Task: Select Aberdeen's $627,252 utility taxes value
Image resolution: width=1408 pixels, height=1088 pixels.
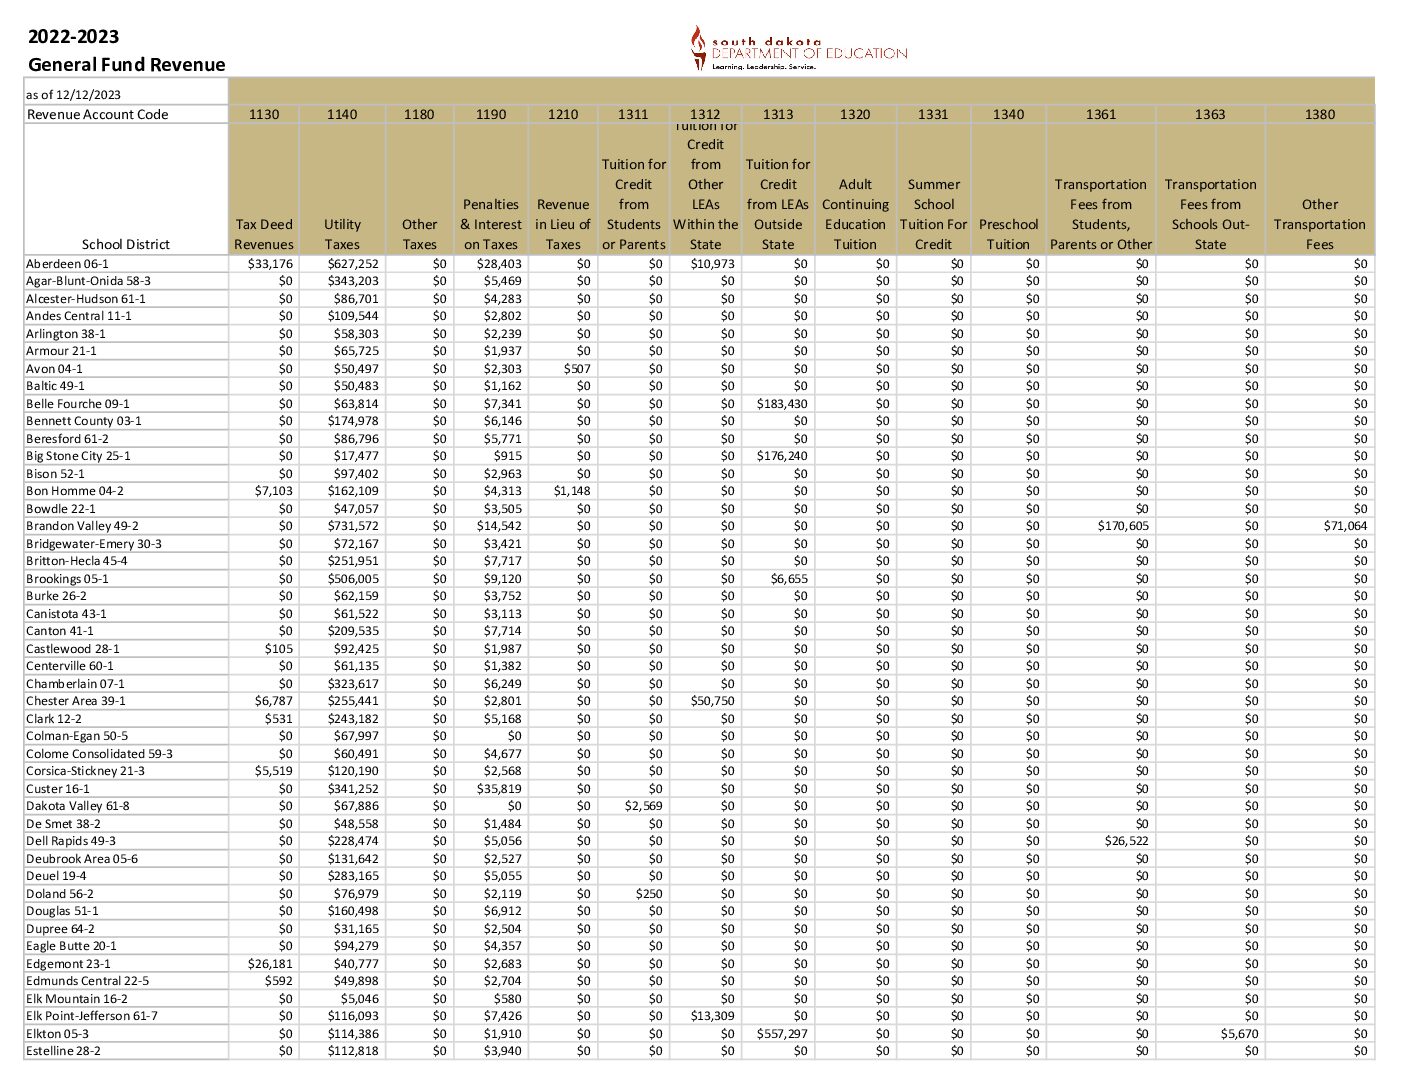Action: click(353, 264)
